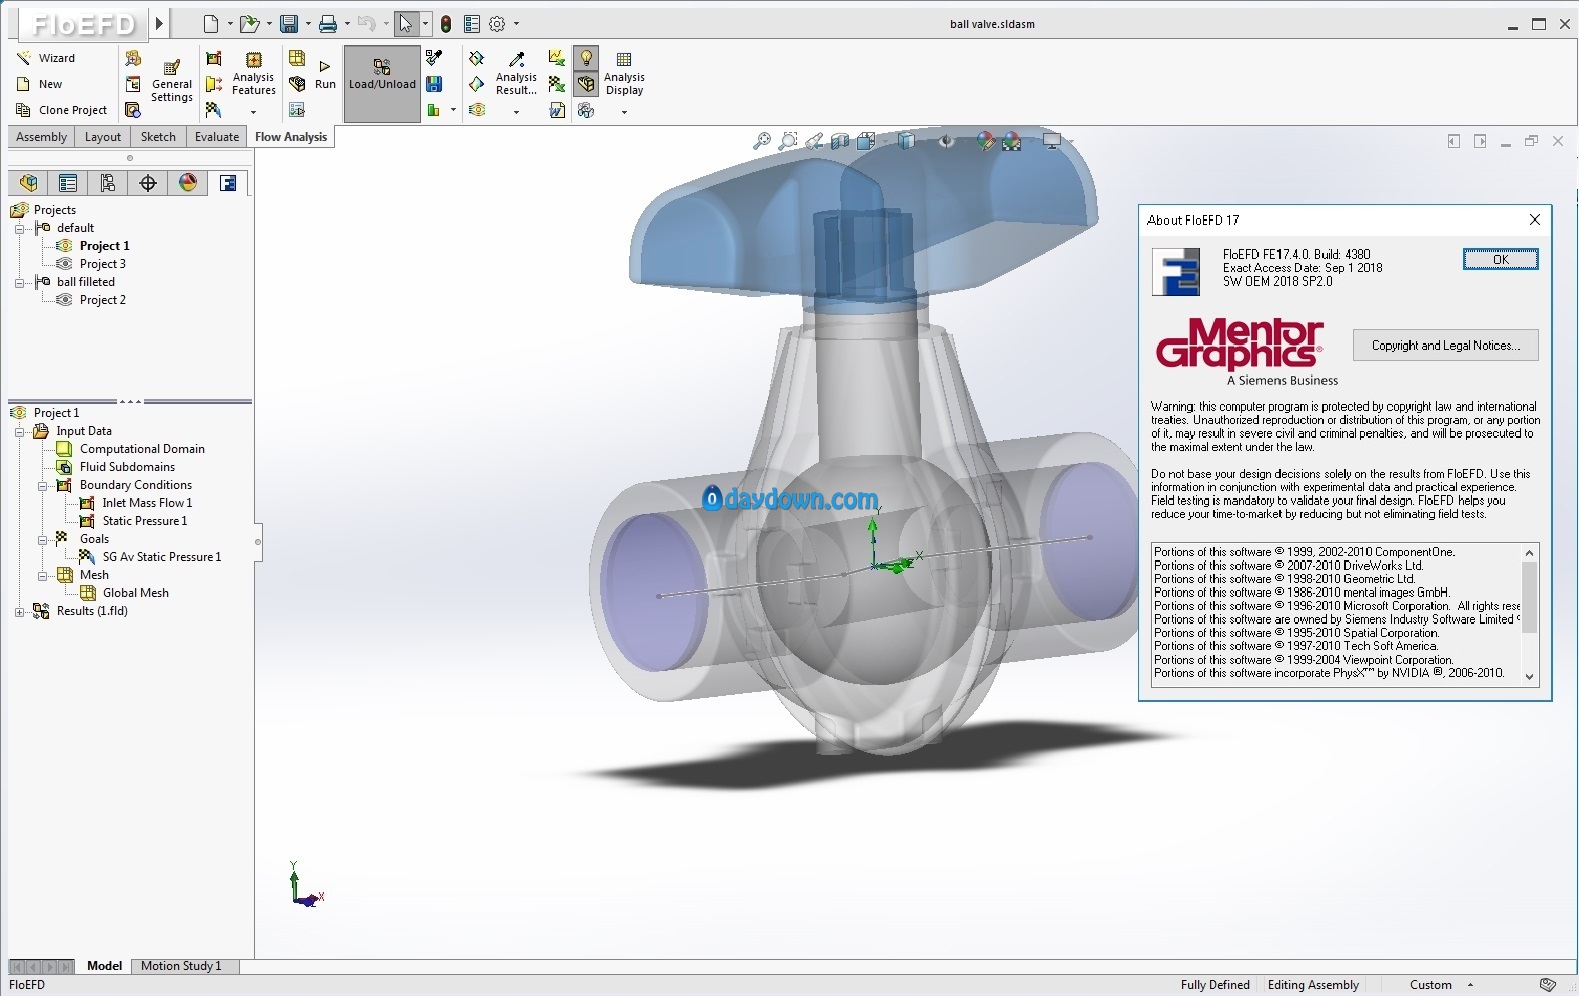
Task: Open the Analysis Display dropdown arrow
Action: coord(624,112)
